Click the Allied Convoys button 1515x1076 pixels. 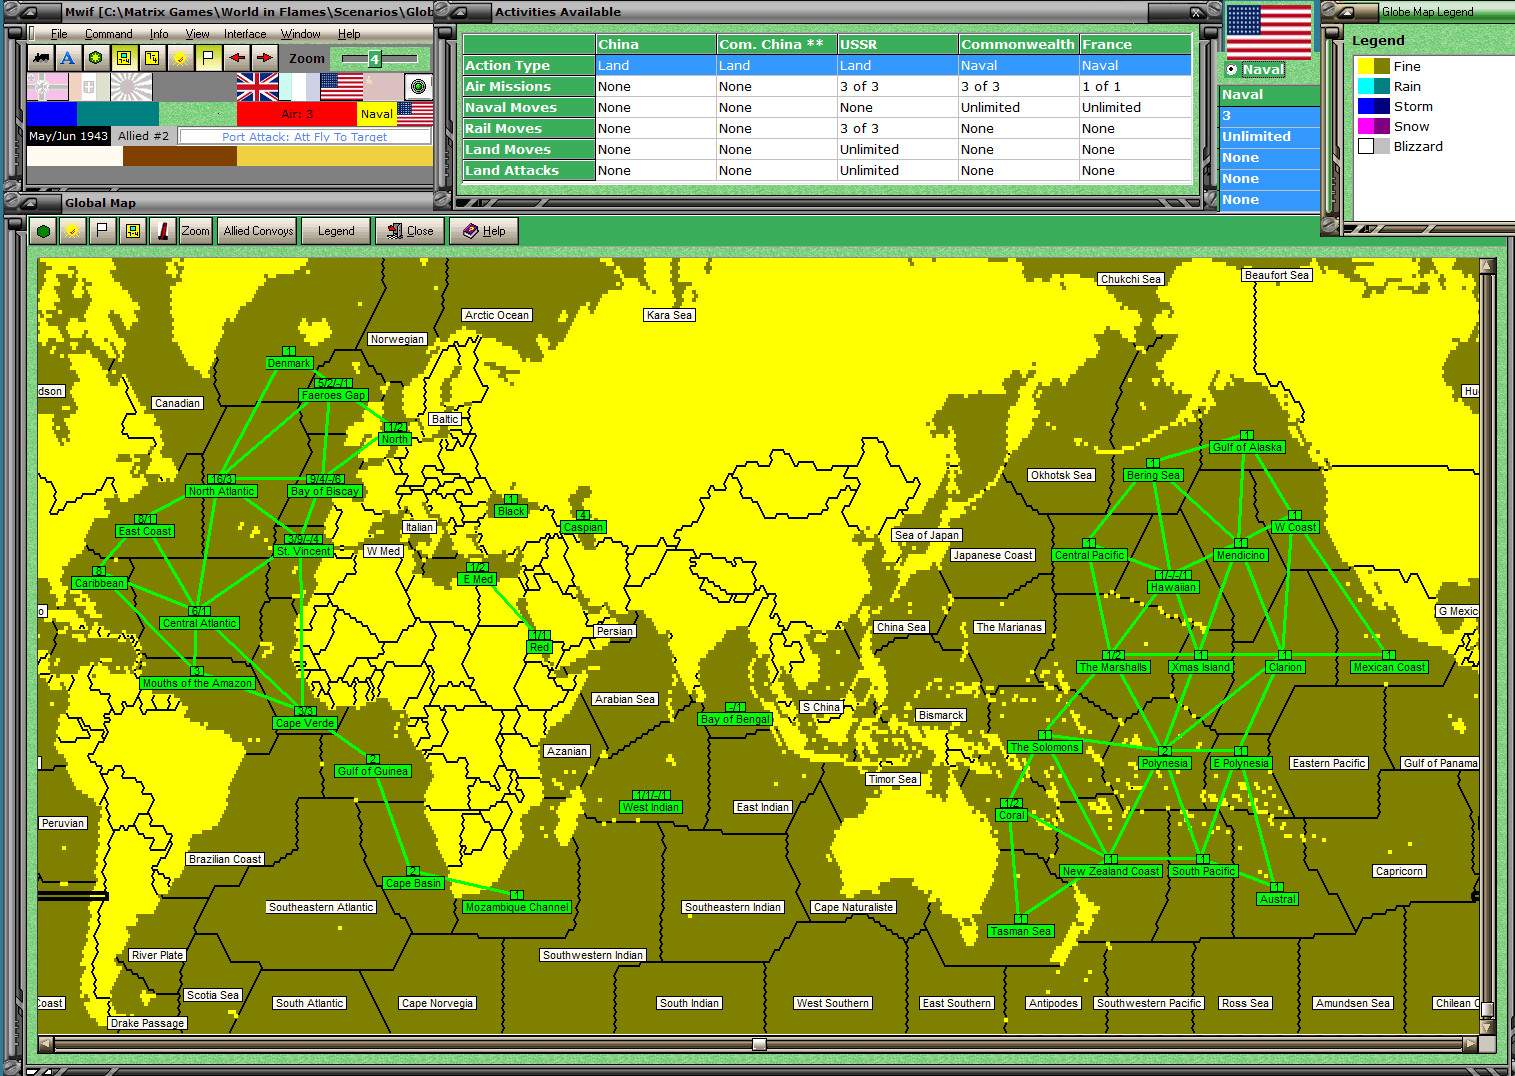pyautogui.click(x=259, y=231)
